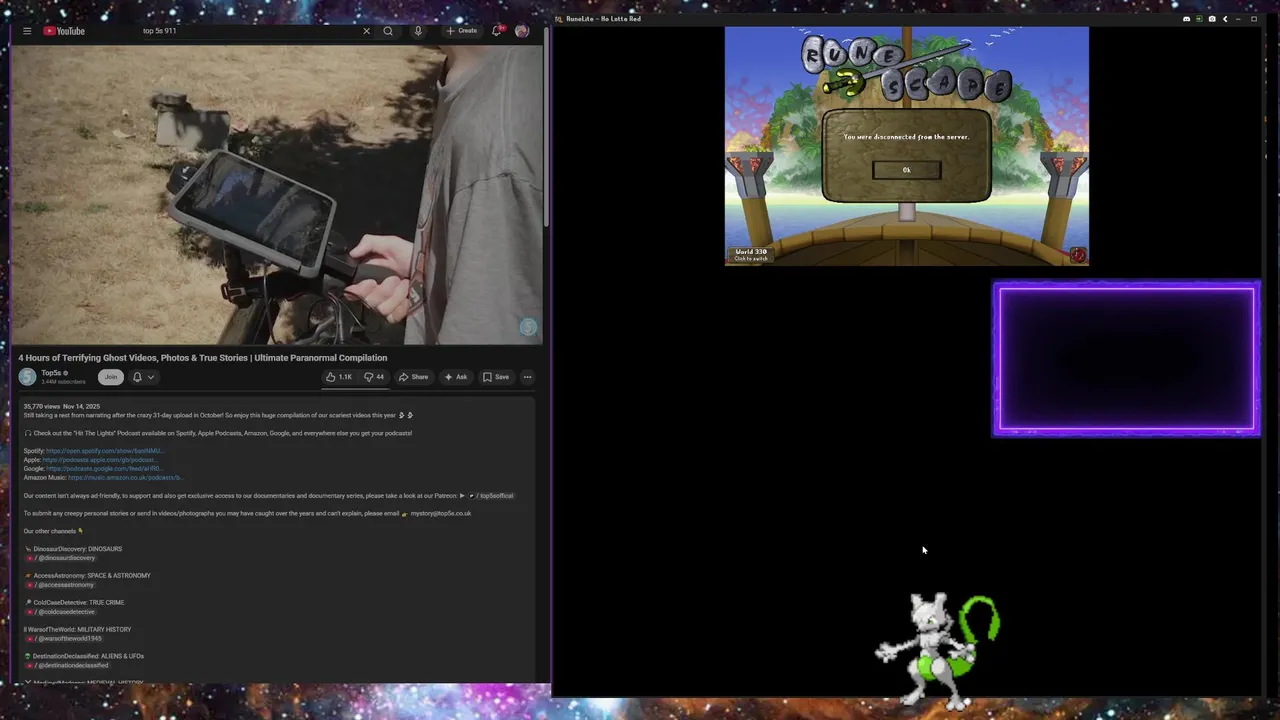Open the Google podcasts link
Image resolution: width=1280 pixels, height=720 pixels.
[104, 469]
